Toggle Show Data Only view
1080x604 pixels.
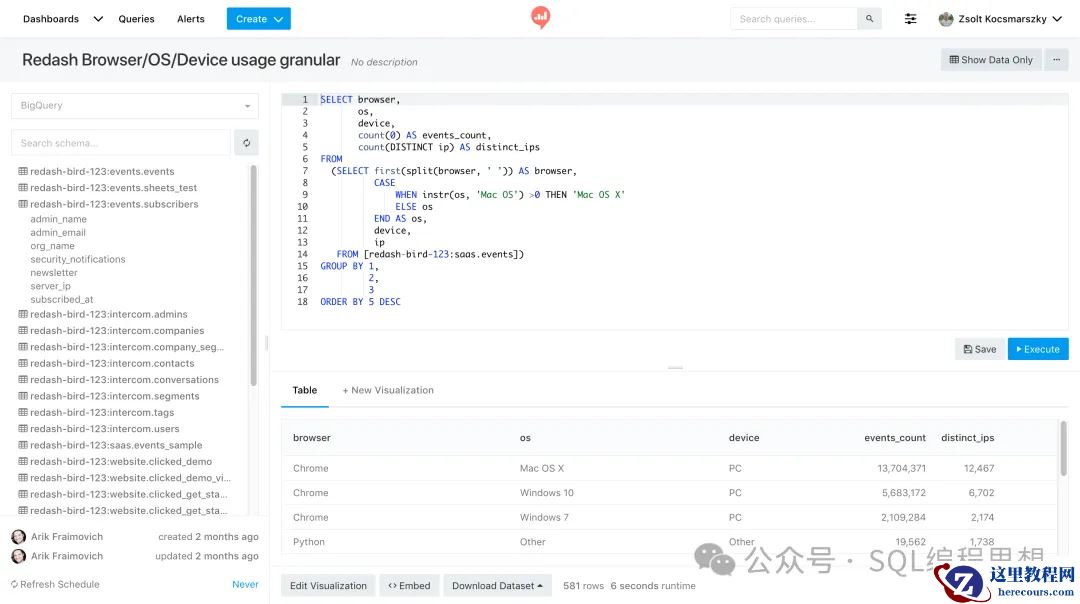[x=990, y=60]
